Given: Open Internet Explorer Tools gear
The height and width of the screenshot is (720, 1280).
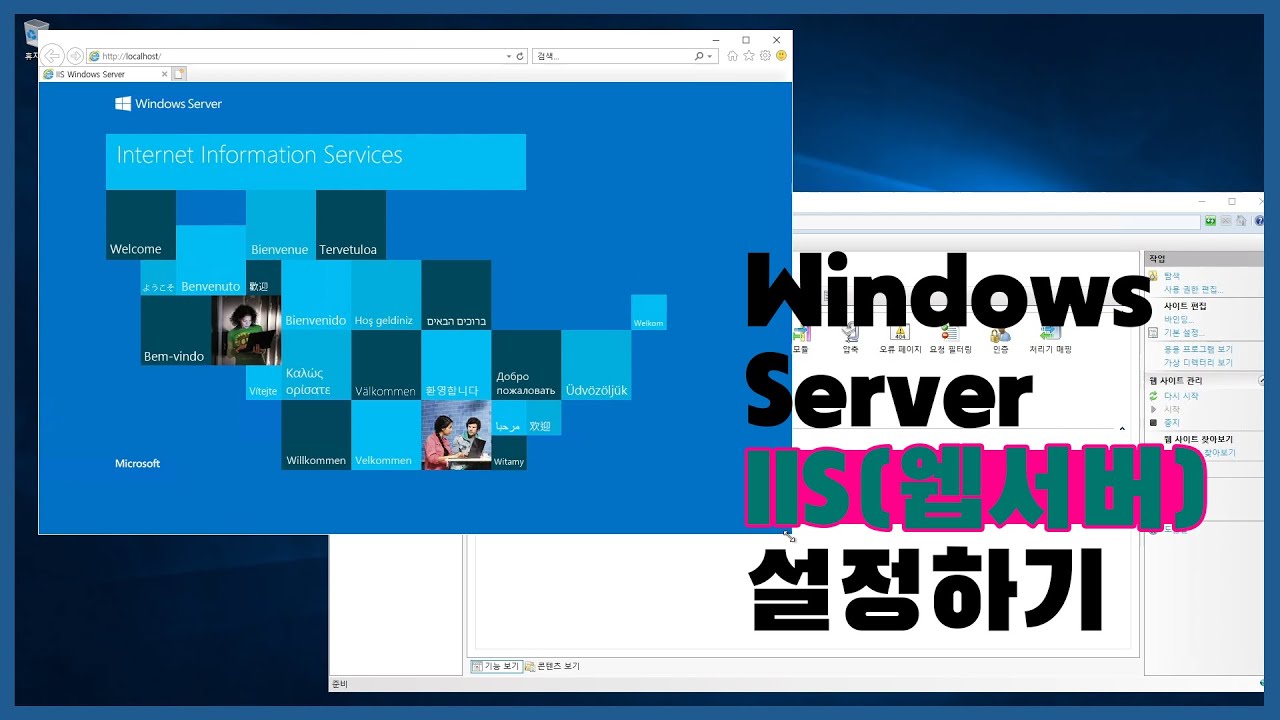Looking at the screenshot, I should [765, 56].
